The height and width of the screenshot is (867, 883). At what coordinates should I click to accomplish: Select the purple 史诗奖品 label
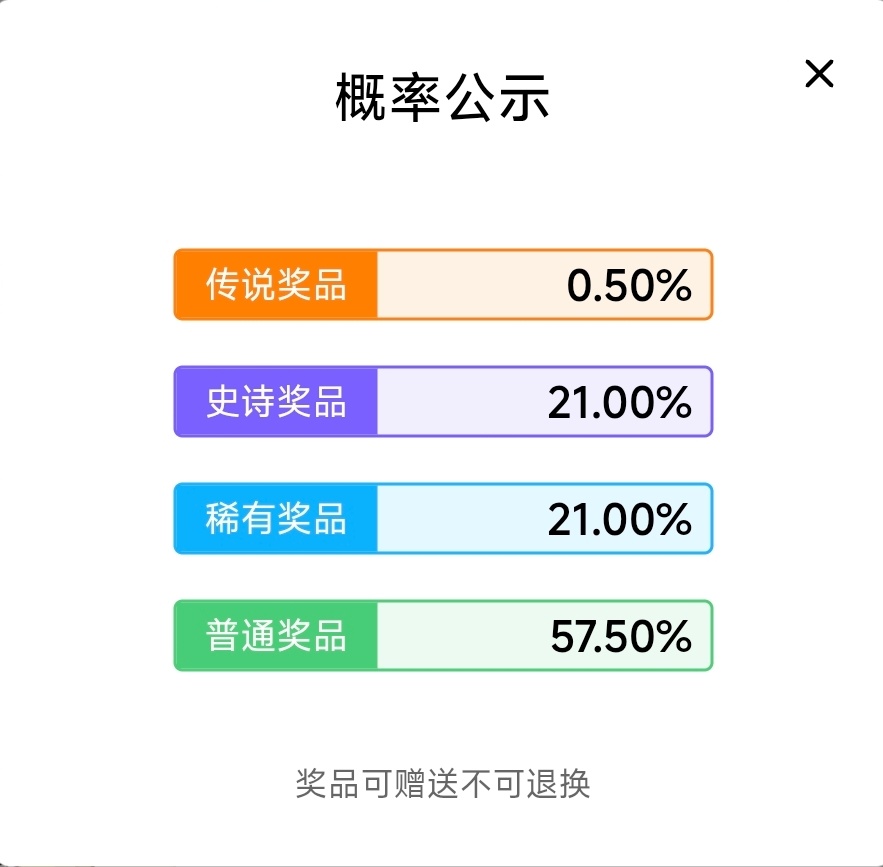tap(276, 402)
